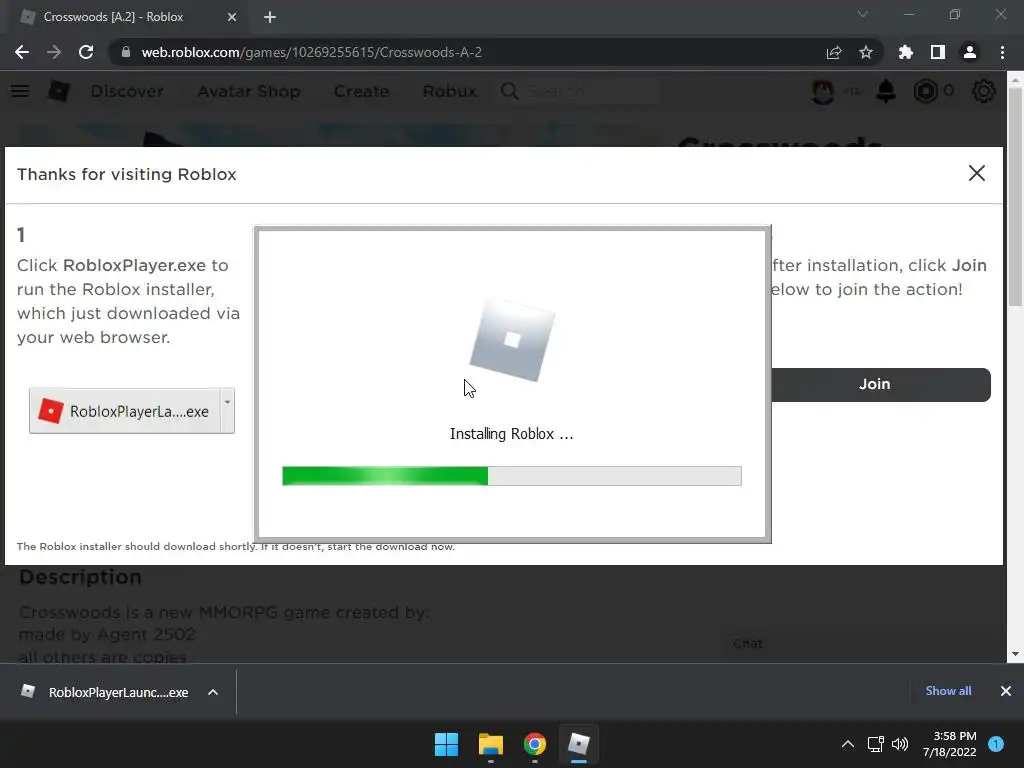
Task: Close the Crosswoods browser tab
Action: click(x=232, y=17)
